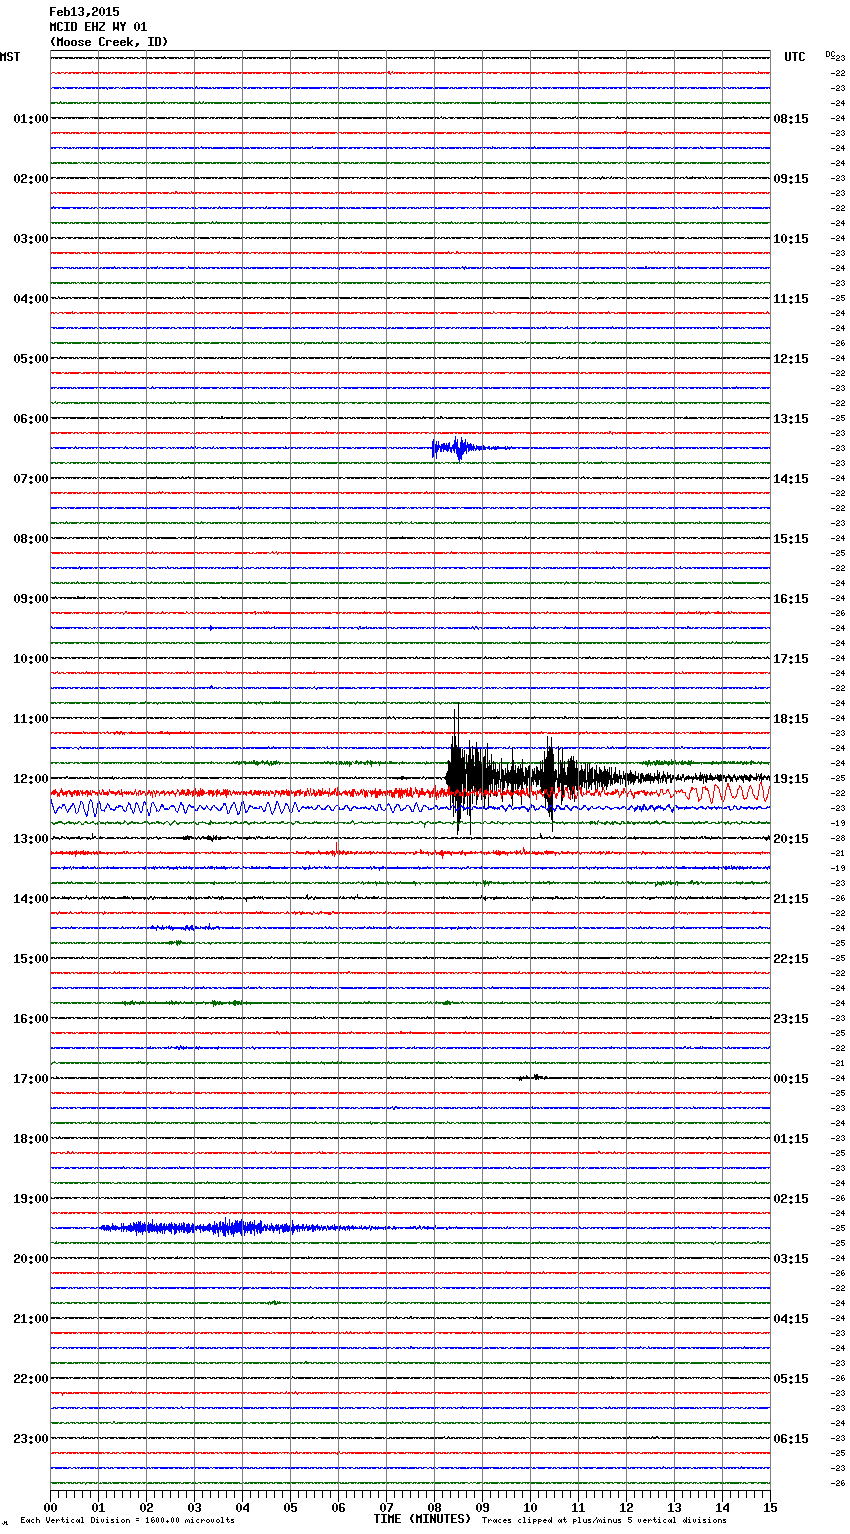Click the 23:15 UTC time label
The image size is (850, 1534).
pyautogui.click(x=791, y=1019)
